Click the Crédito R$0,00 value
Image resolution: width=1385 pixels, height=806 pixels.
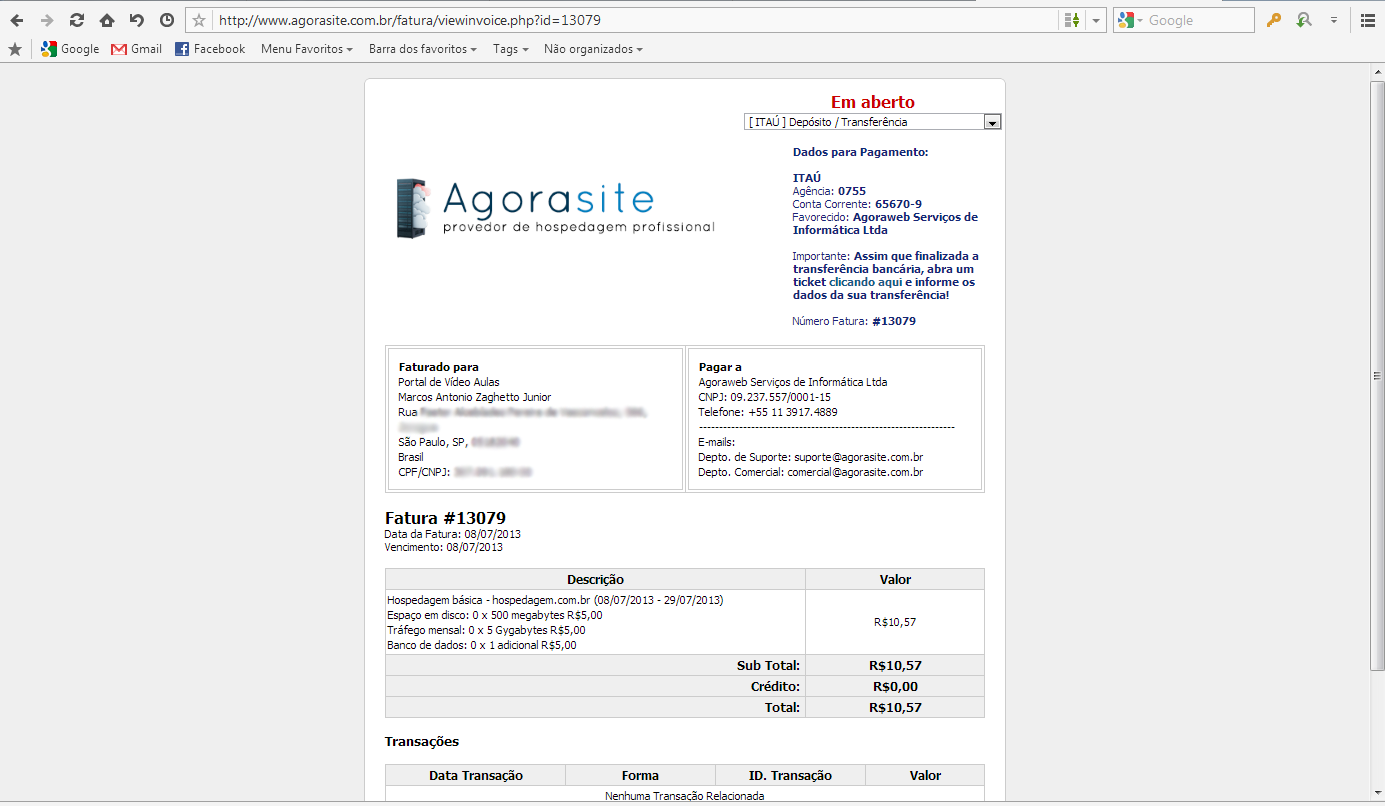tap(895, 686)
